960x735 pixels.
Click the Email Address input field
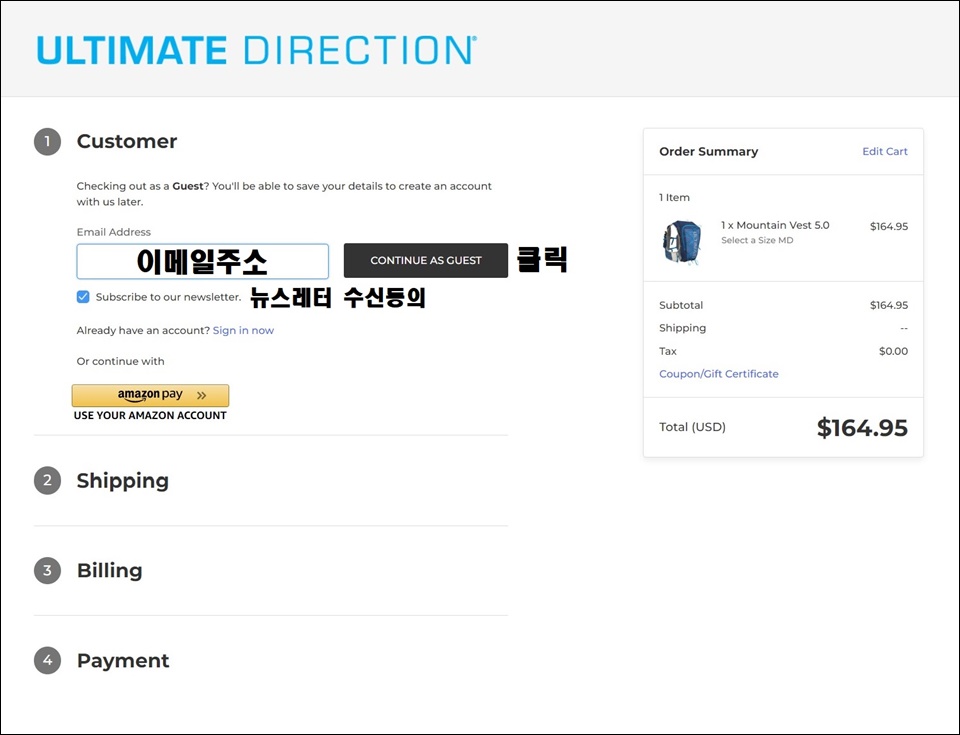coord(203,262)
